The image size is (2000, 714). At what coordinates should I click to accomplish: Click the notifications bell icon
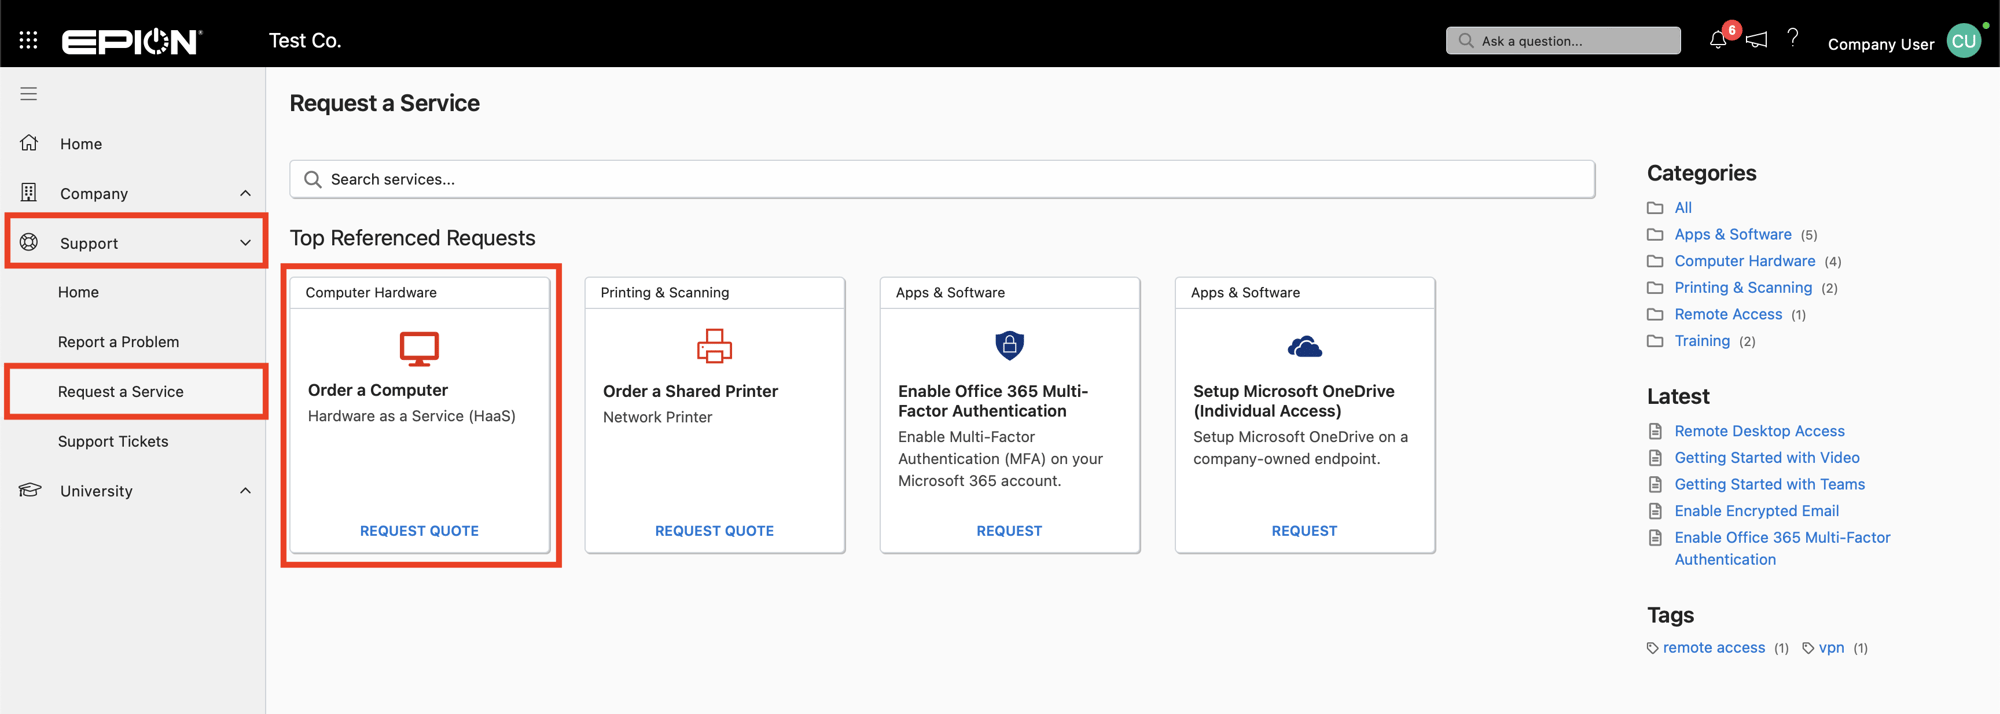[x=1717, y=40]
